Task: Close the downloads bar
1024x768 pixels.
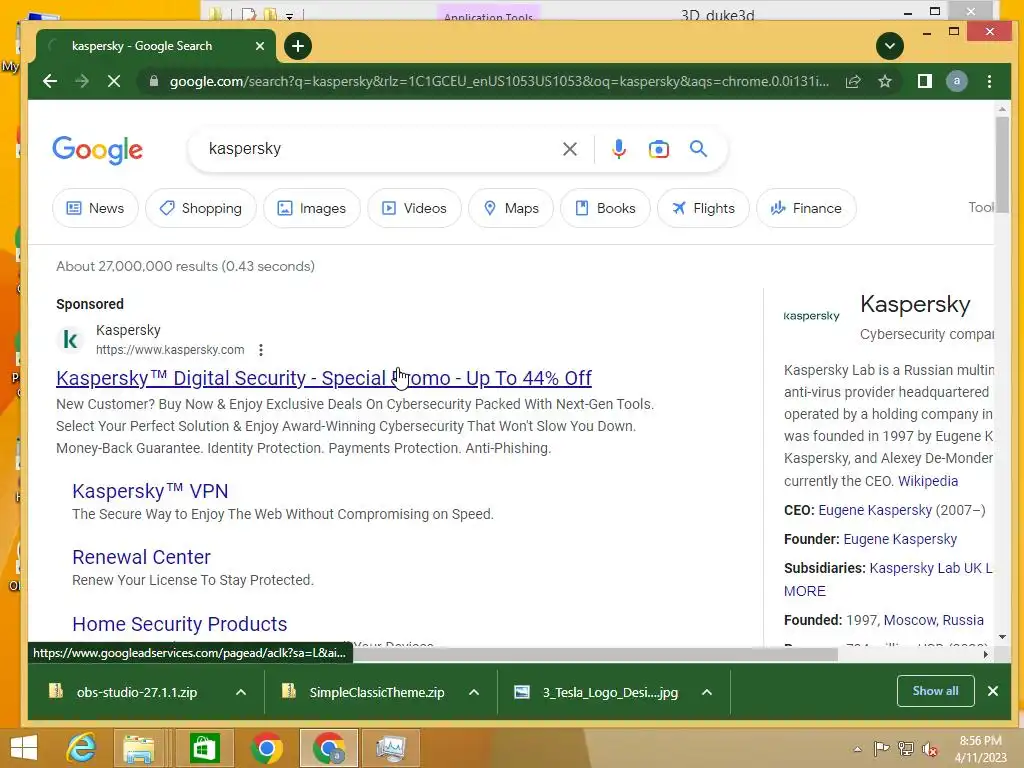Action: pos(993,691)
